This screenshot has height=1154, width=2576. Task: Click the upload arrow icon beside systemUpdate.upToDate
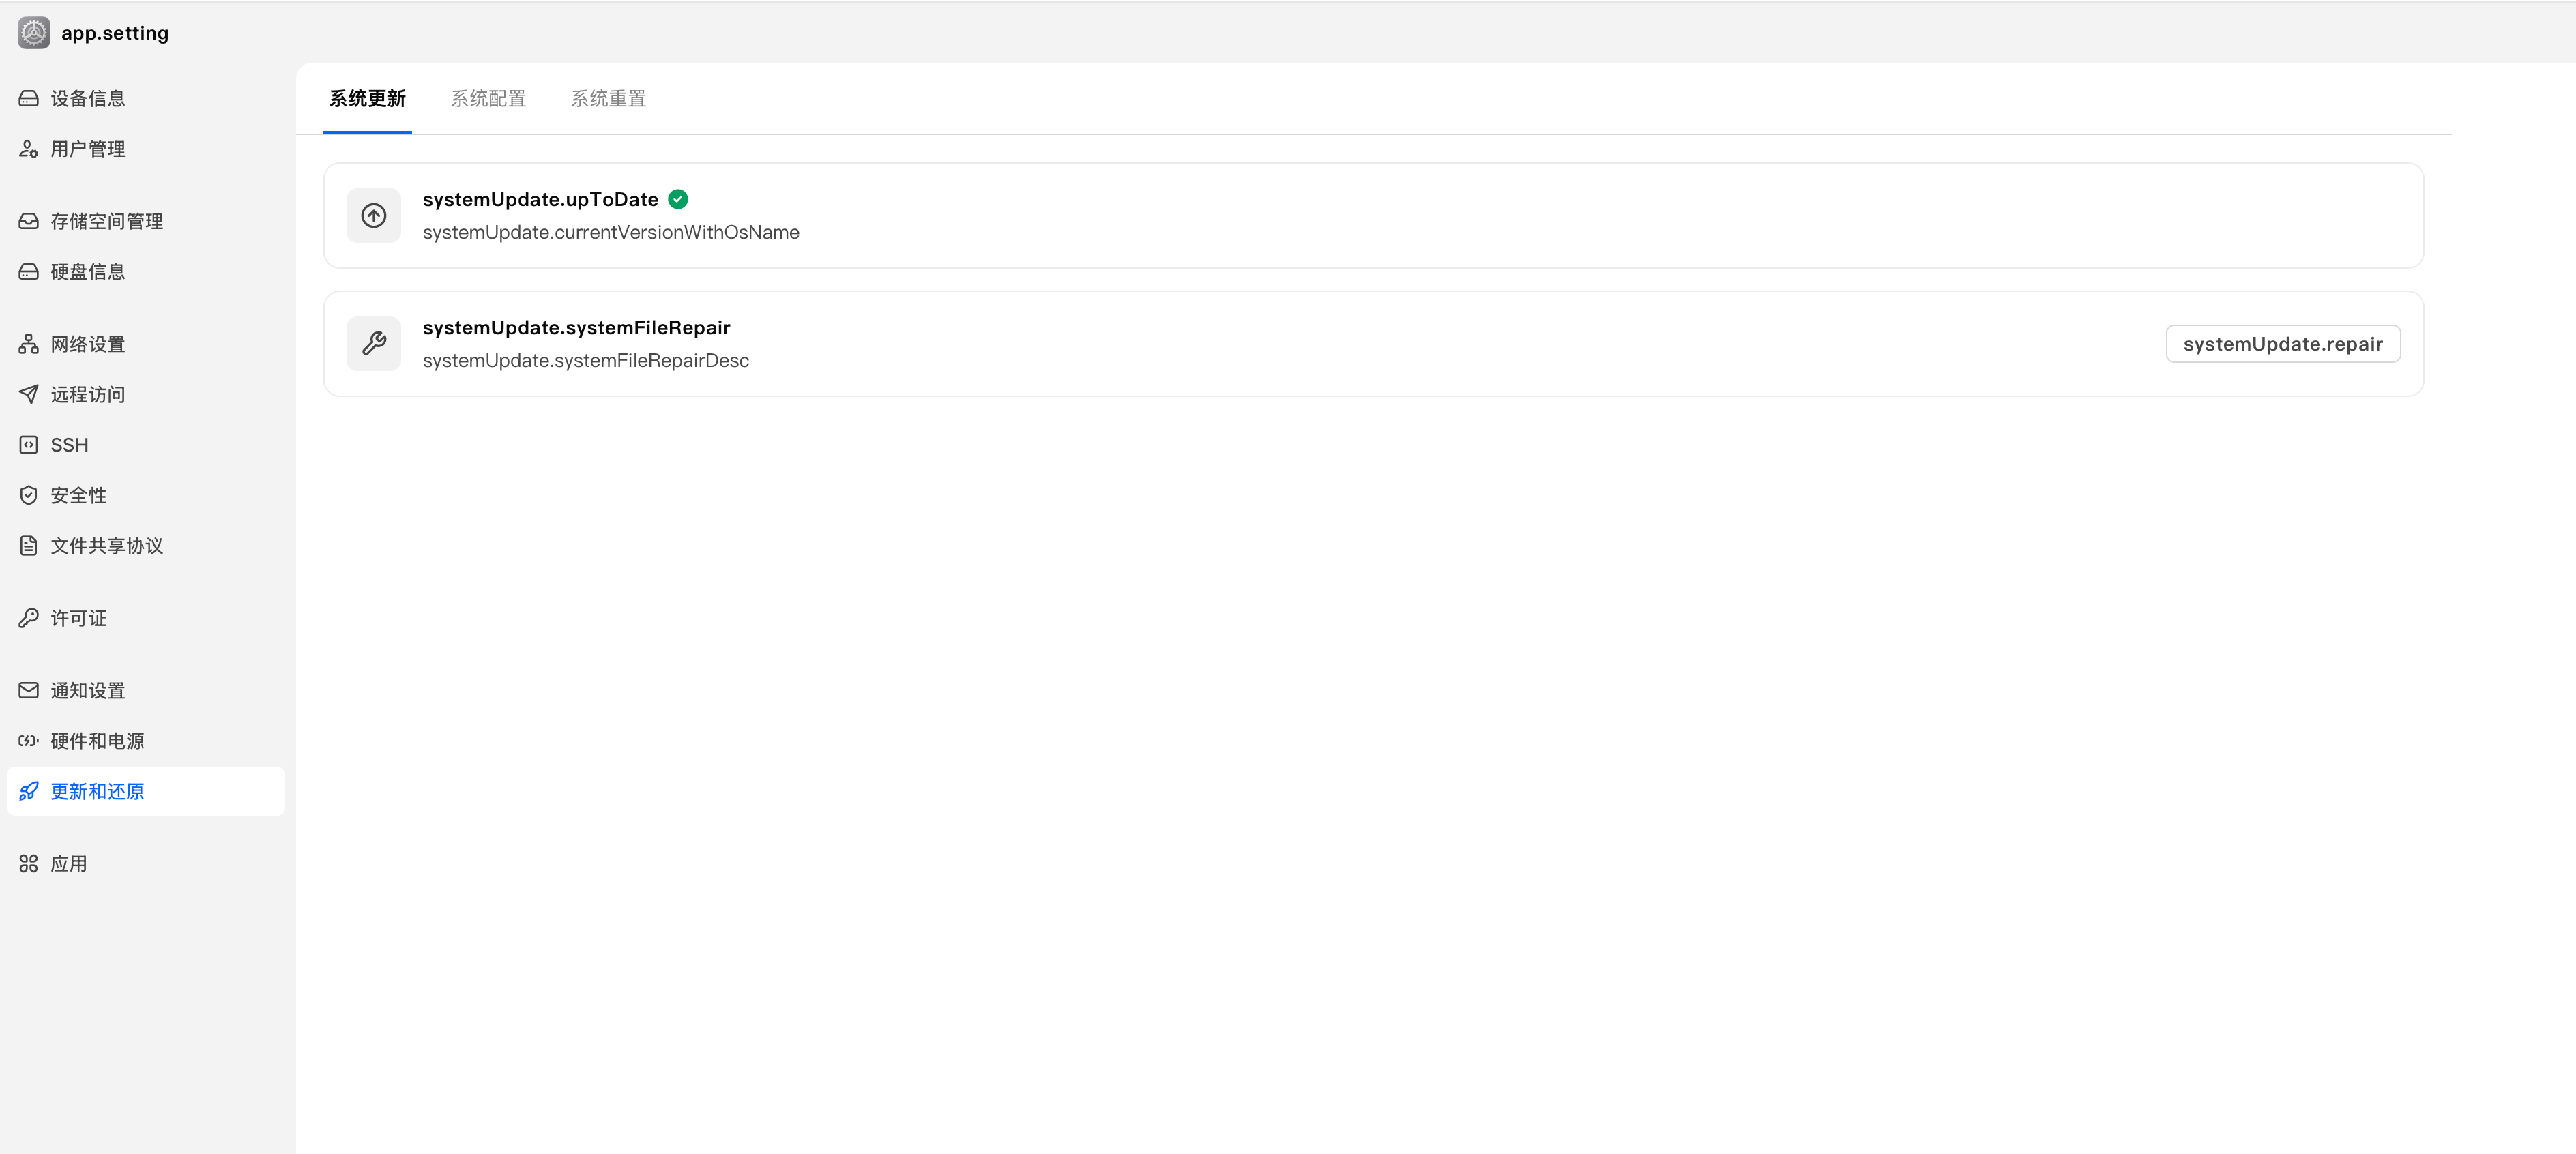pyautogui.click(x=374, y=215)
